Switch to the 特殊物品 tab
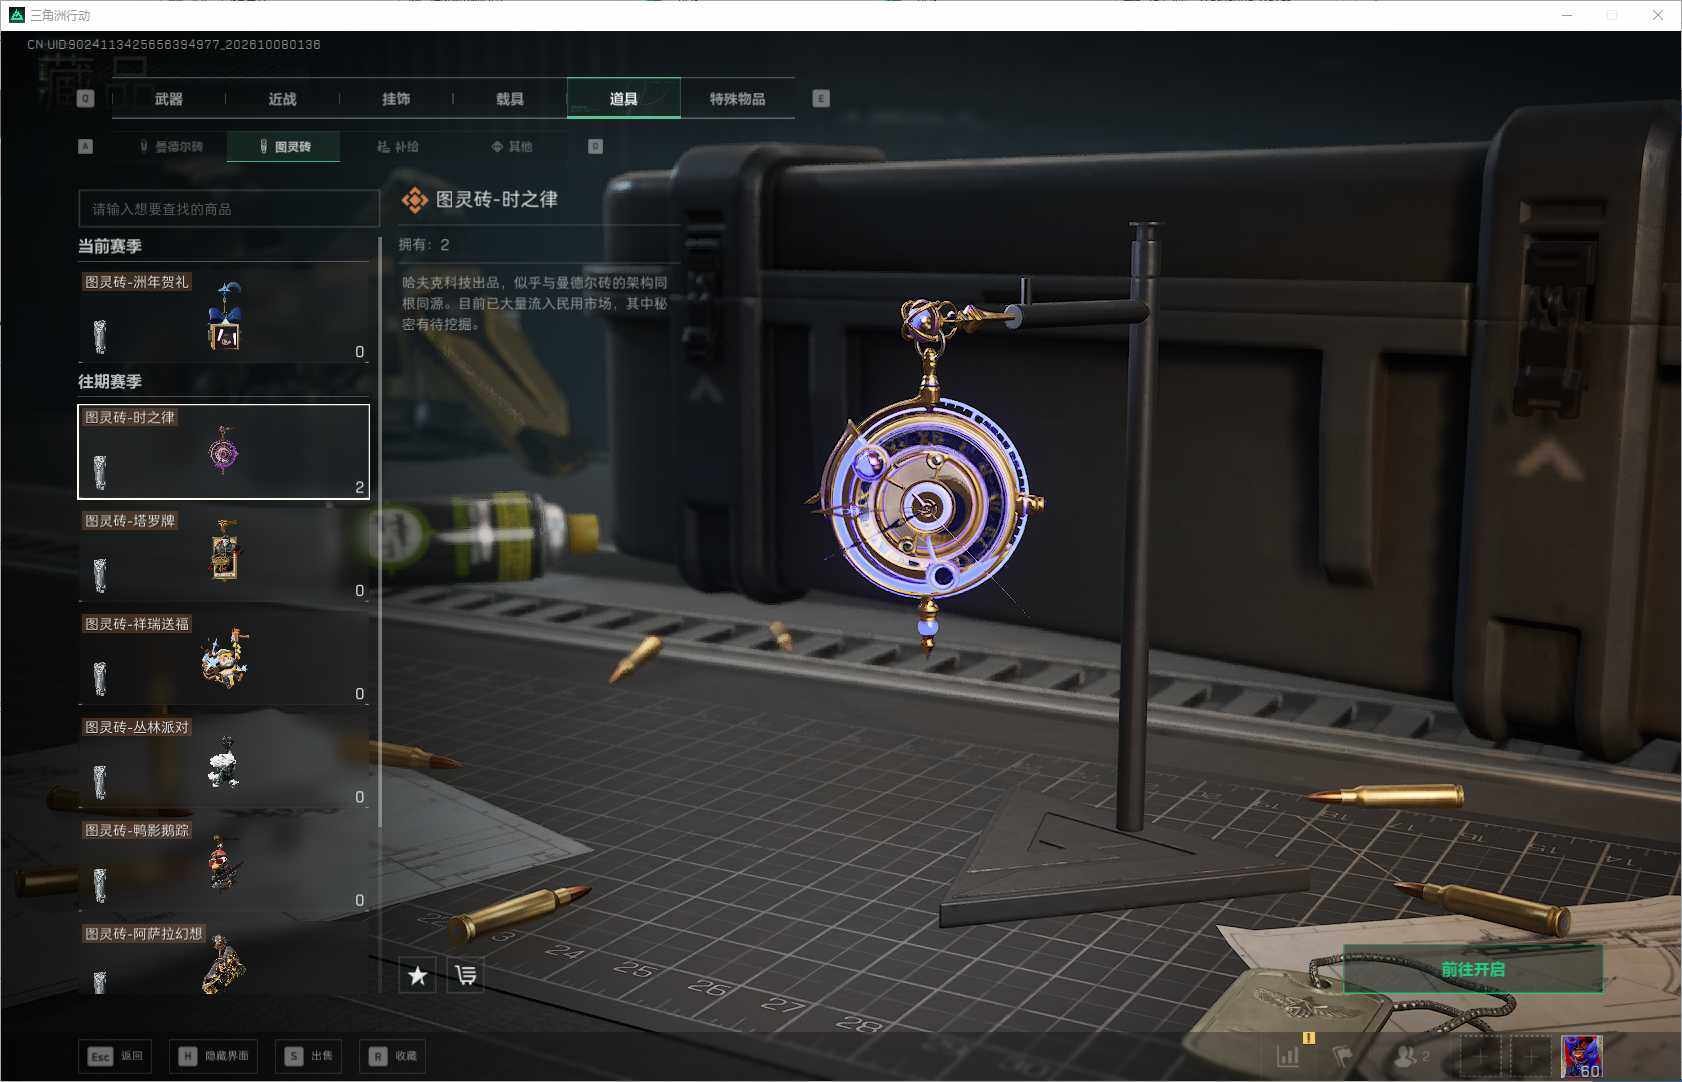Screen dimensions: 1682x1082 [738, 99]
